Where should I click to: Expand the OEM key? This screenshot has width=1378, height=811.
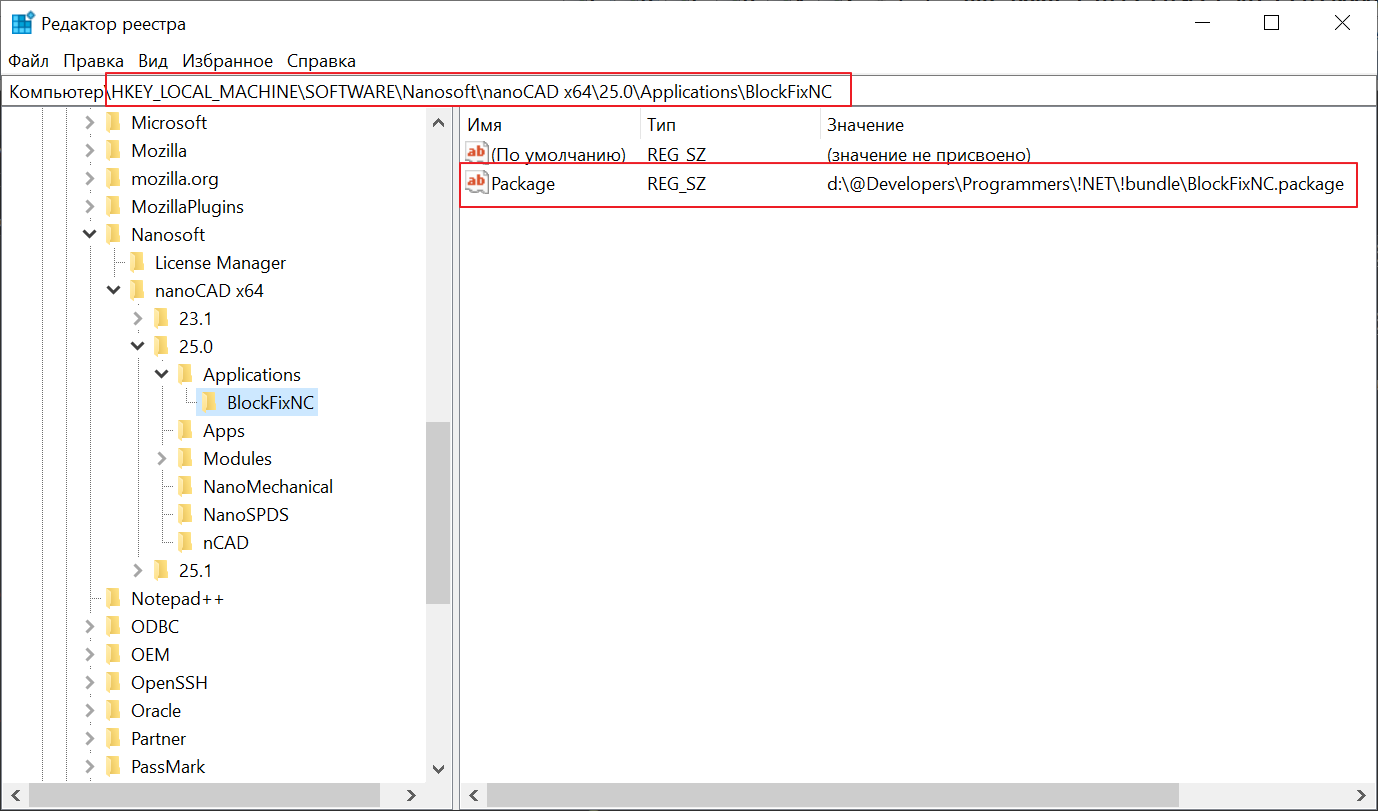point(89,655)
